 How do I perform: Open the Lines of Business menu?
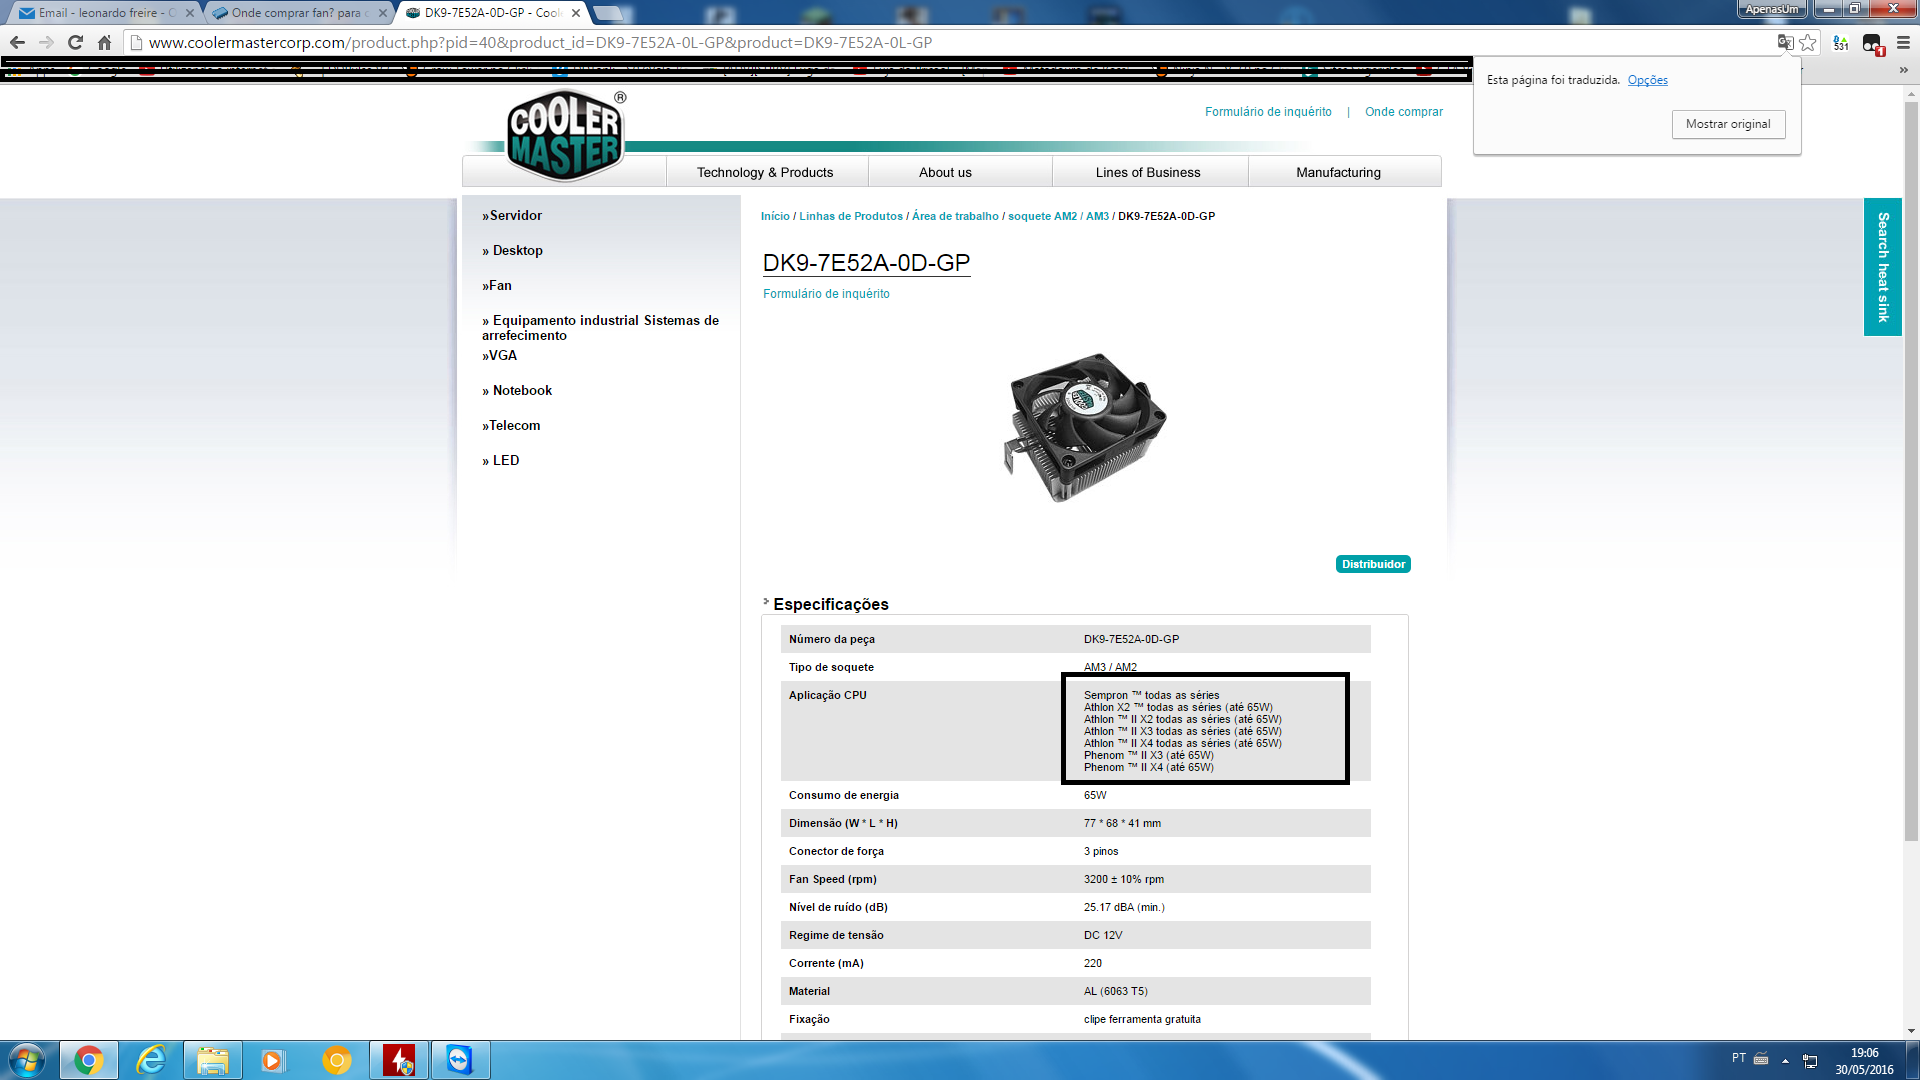pos(1148,172)
